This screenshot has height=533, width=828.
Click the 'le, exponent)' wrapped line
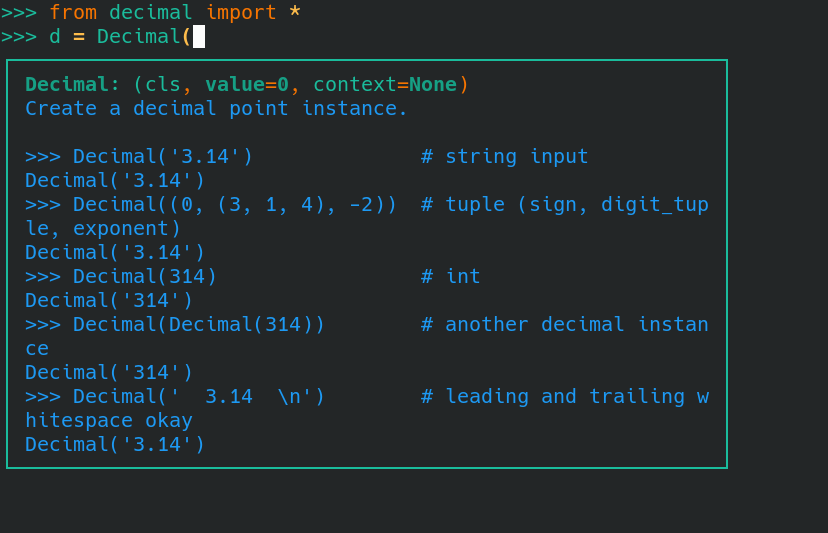[103, 229]
